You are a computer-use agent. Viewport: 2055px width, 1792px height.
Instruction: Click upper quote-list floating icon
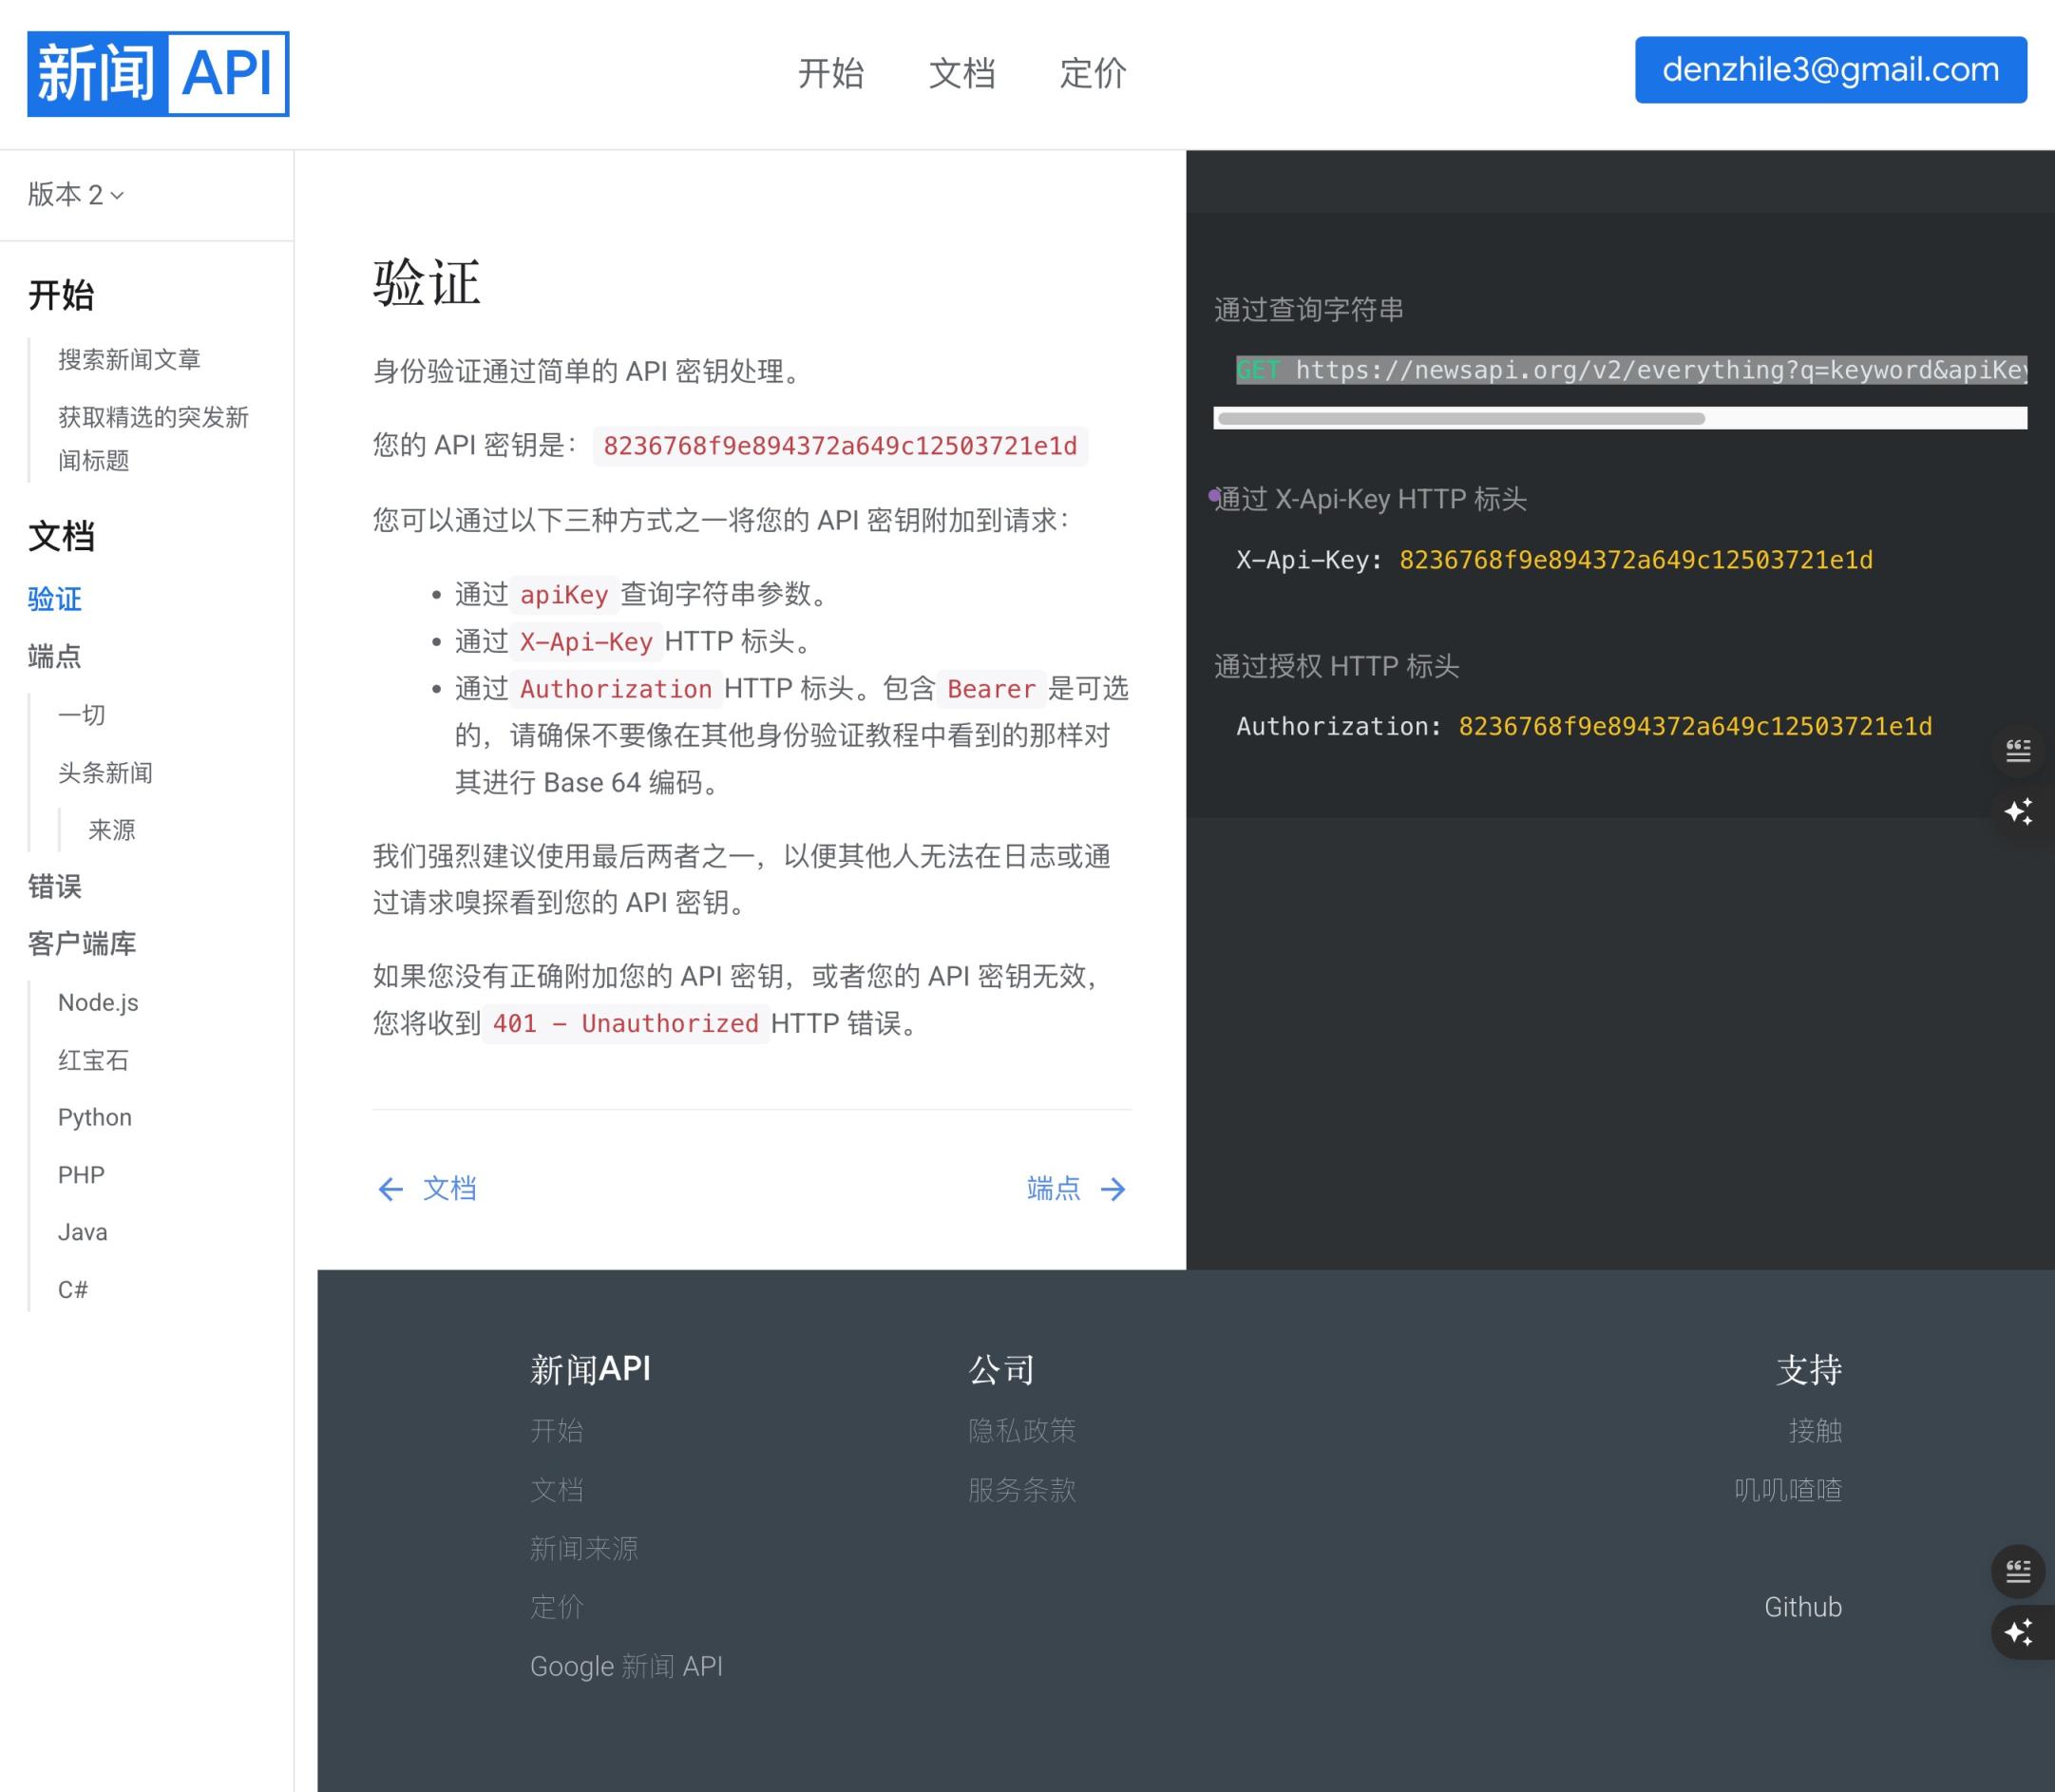click(2018, 750)
